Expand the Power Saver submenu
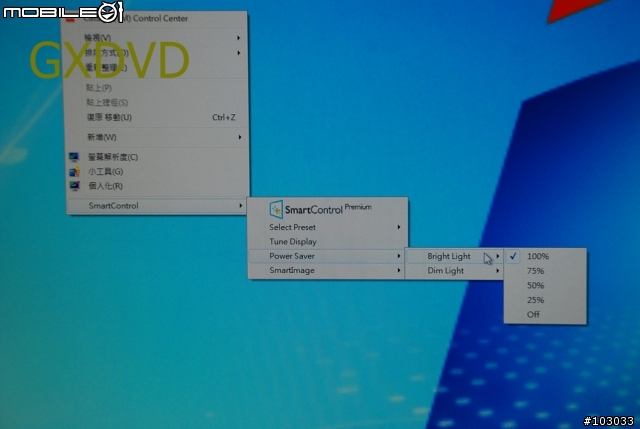 click(x=327, y=256)
